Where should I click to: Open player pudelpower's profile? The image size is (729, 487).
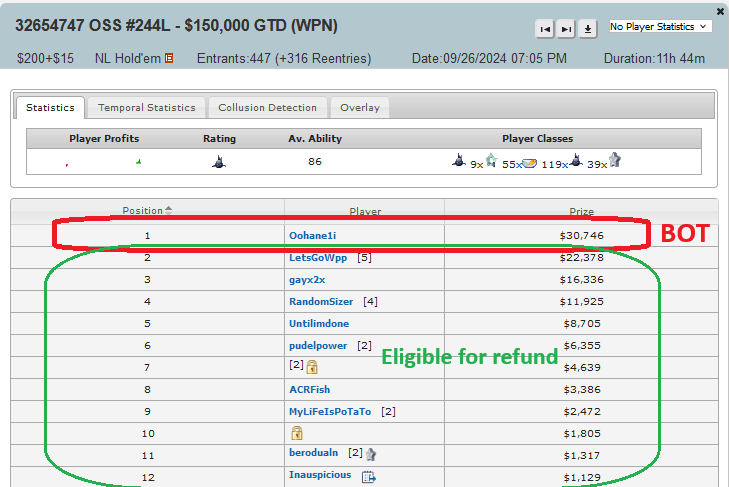pos(318,346)
